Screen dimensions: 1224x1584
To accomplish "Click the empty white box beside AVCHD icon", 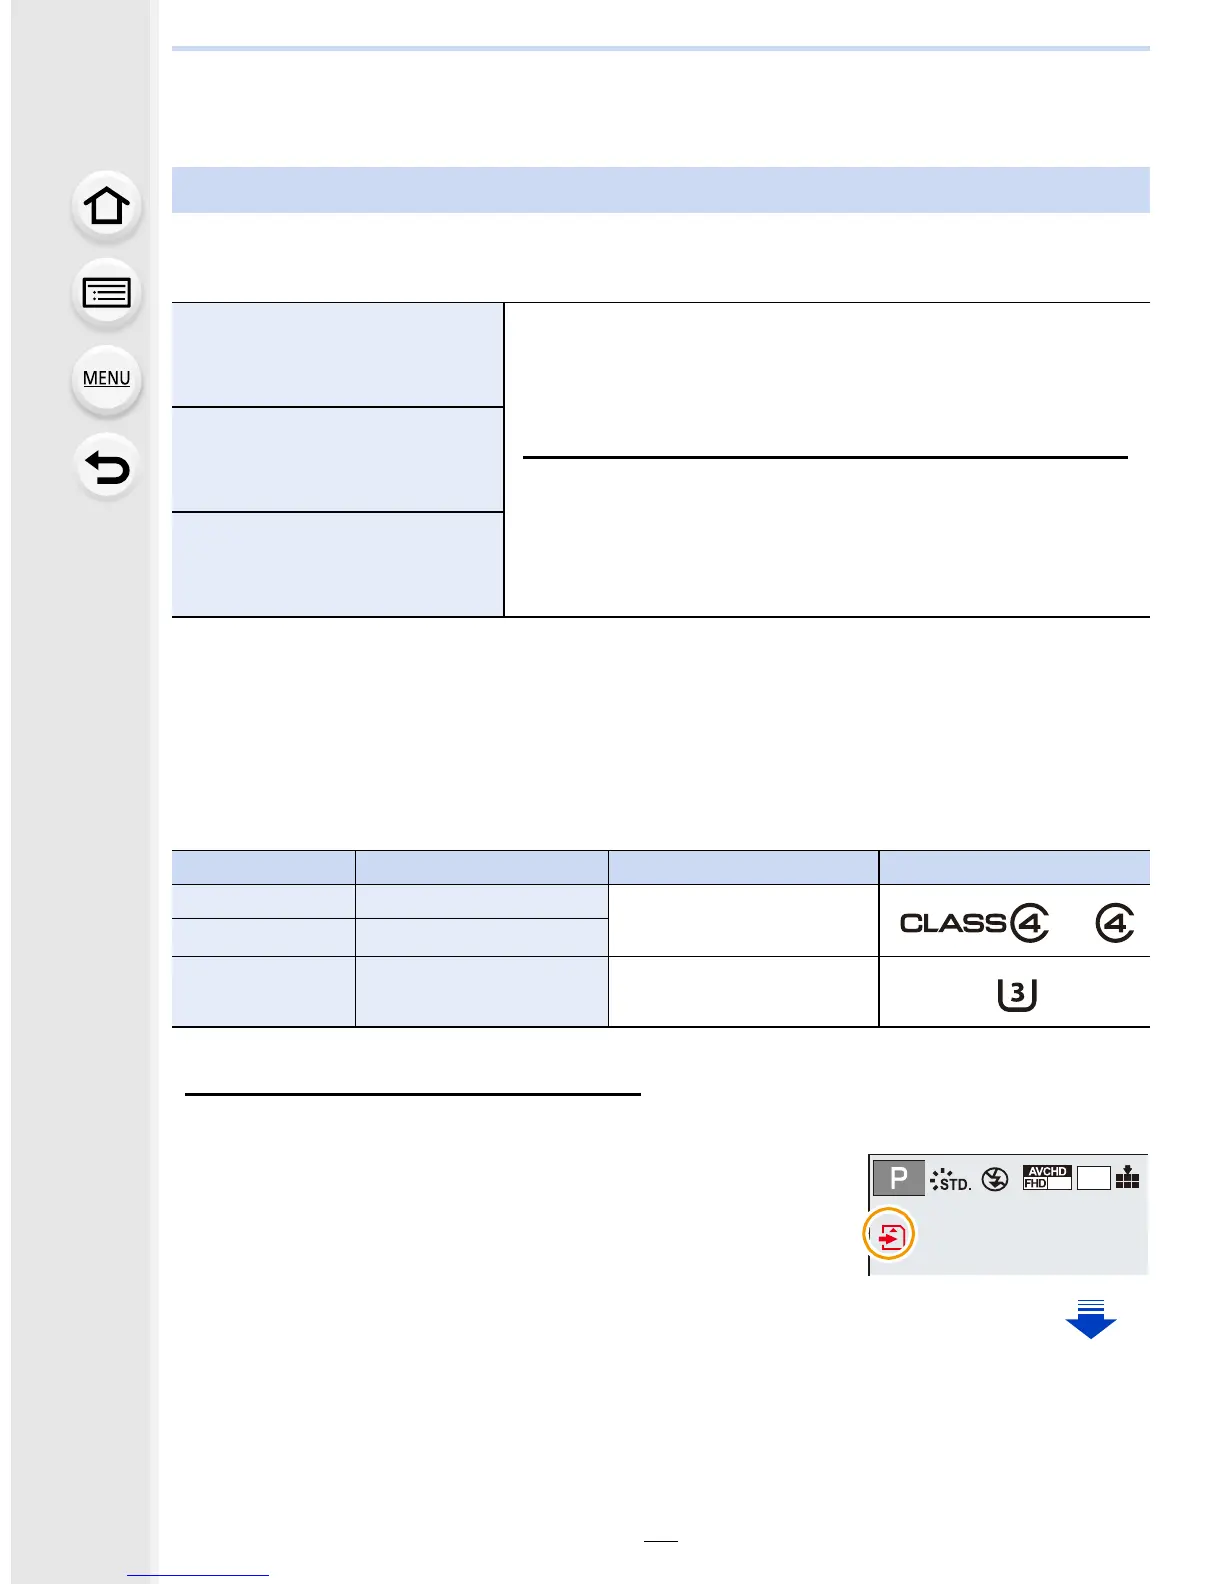I will 1093,1178.
